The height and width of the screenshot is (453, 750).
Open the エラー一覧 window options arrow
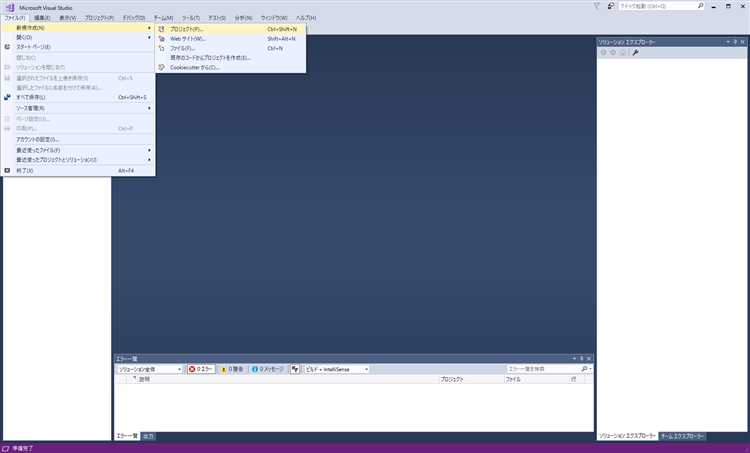(x=574, y=358)
